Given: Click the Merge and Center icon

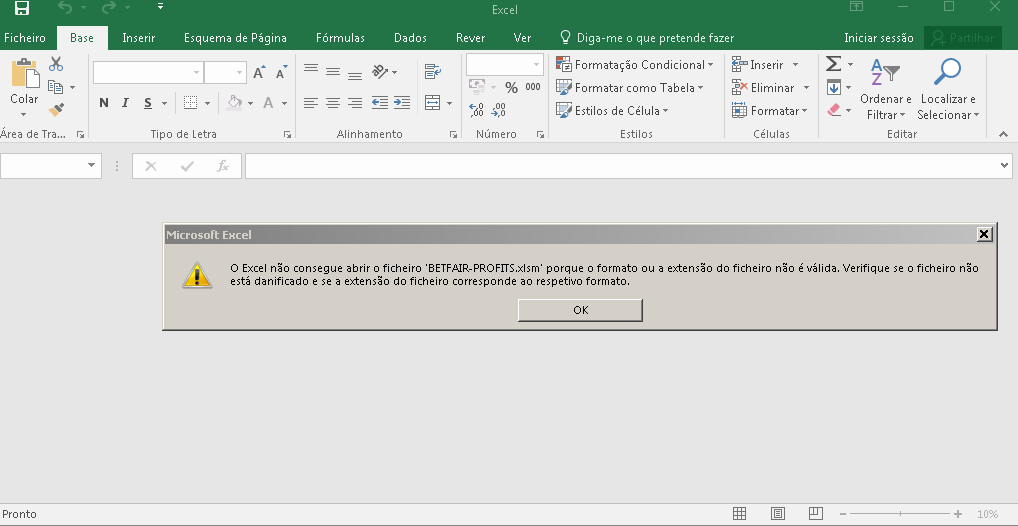Looking at the screenshot, I should coord(433,103).
